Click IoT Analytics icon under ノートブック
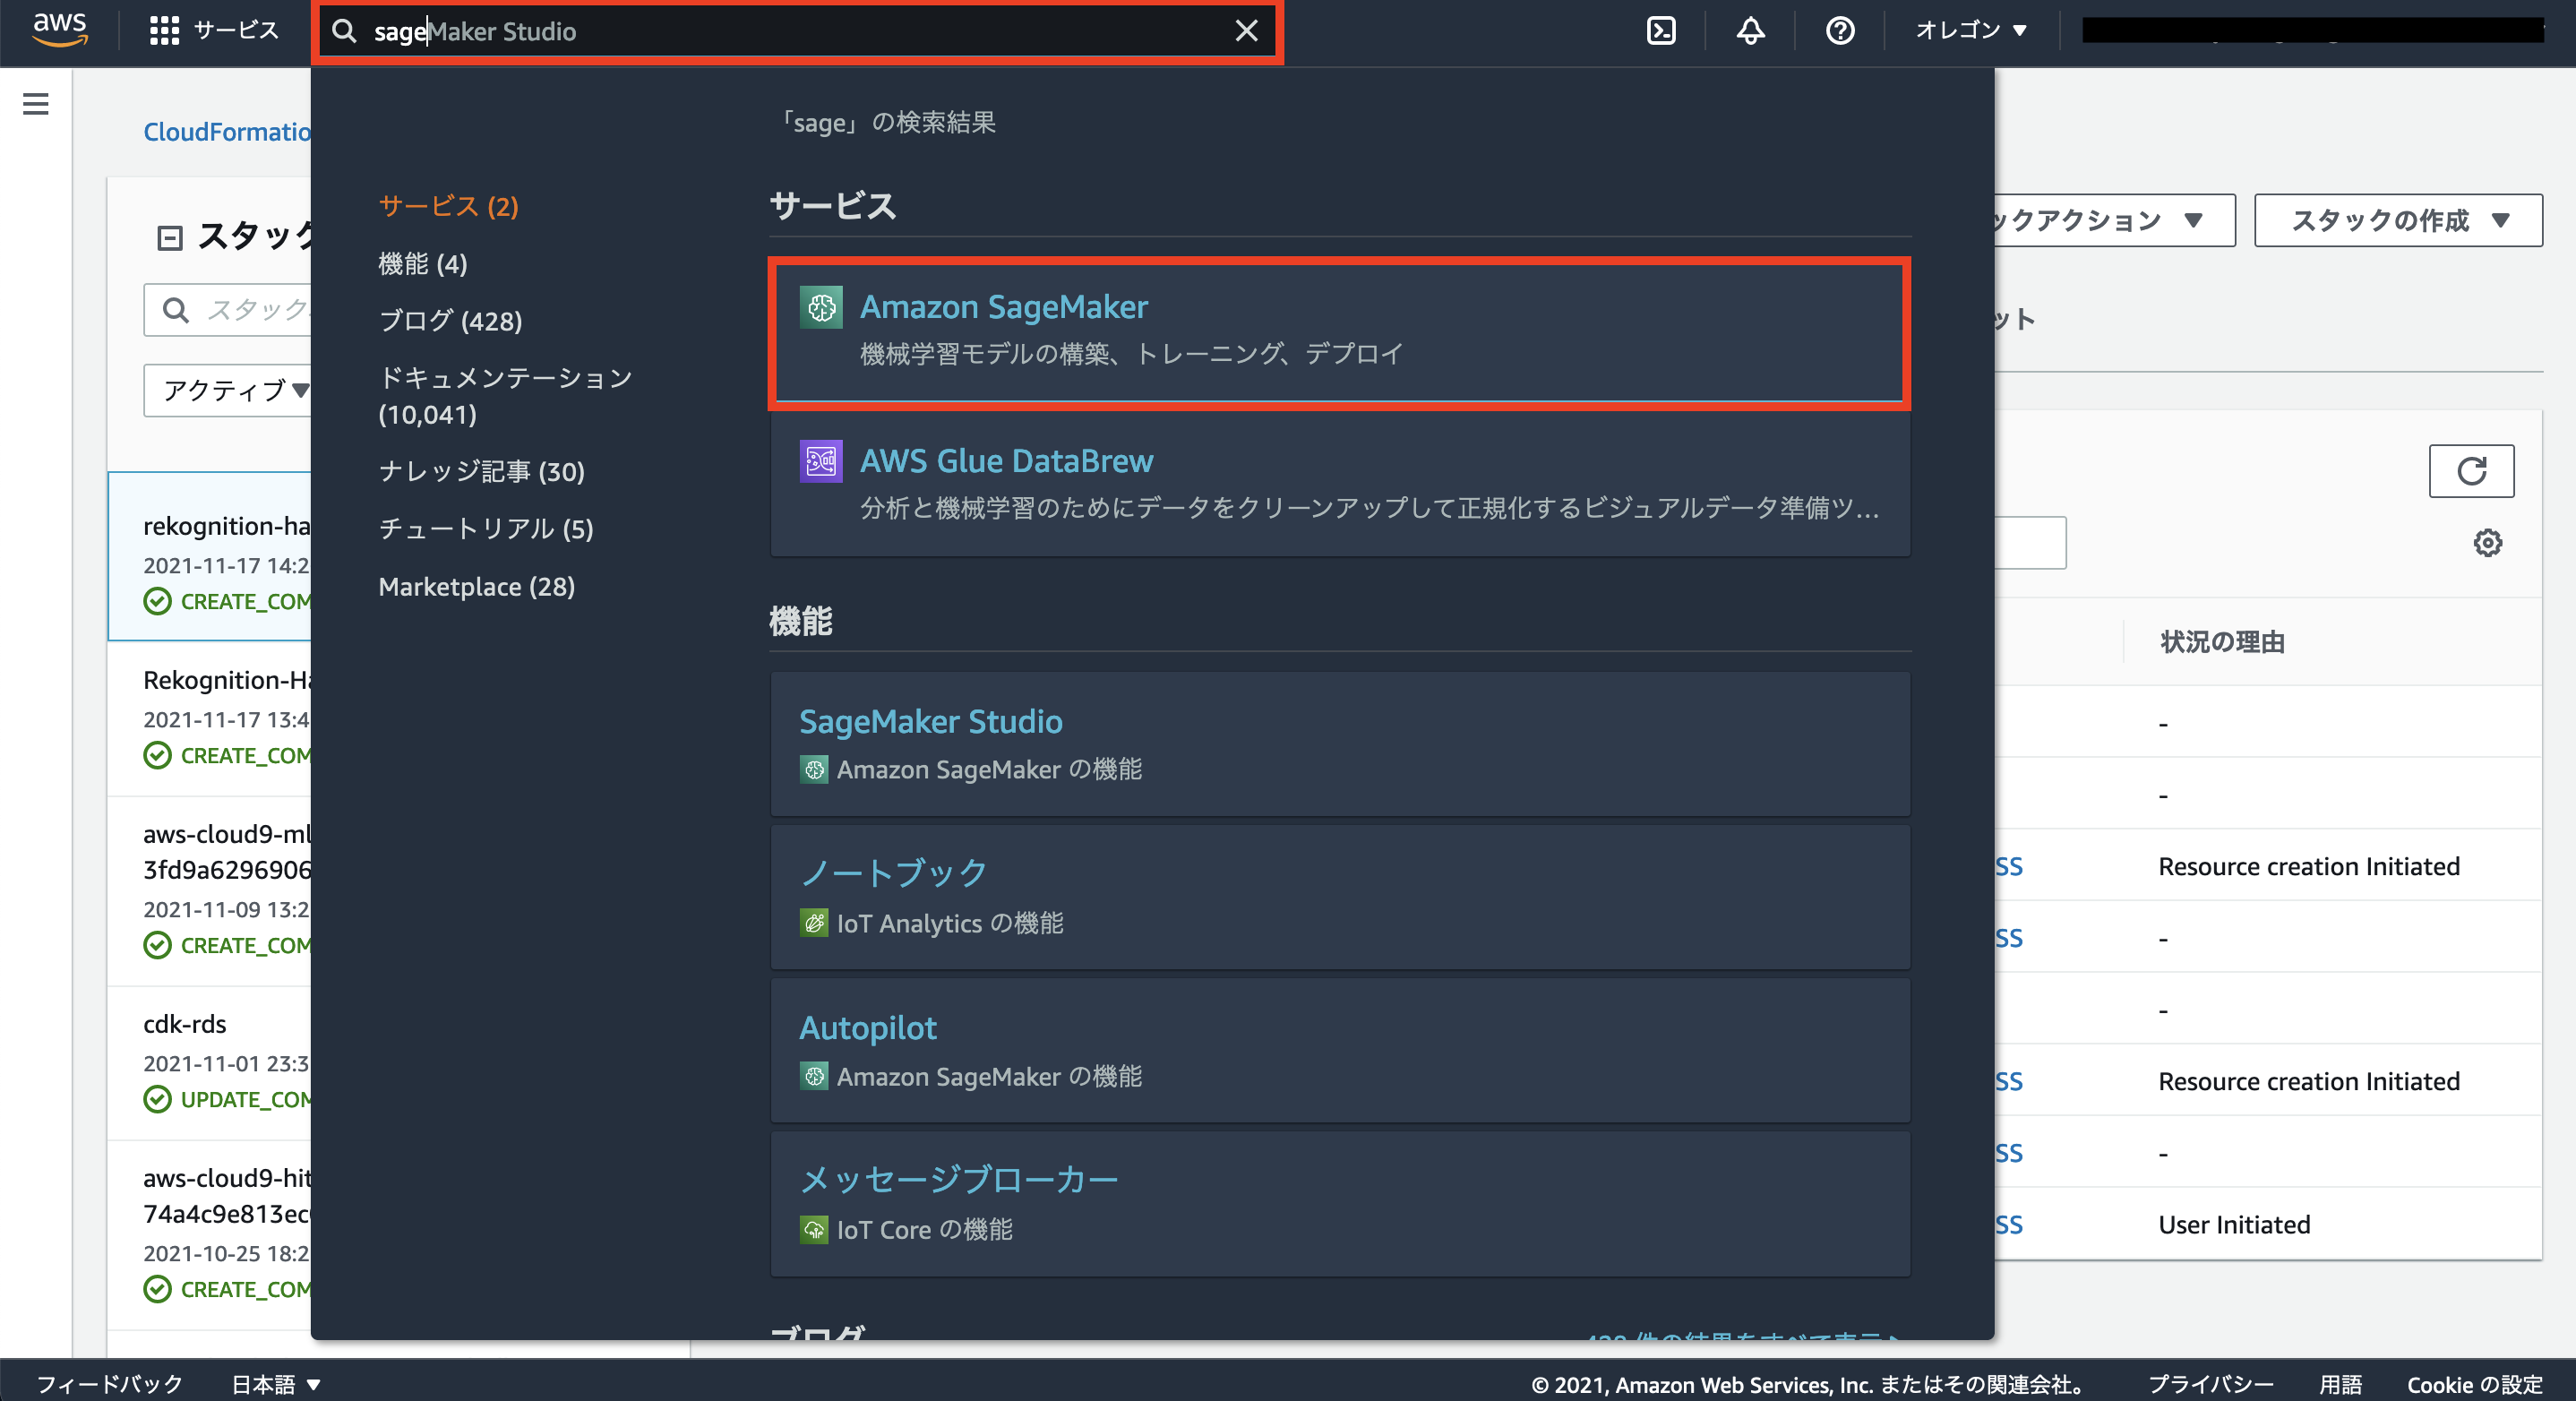 pyautogui.click(x=814, y=923)
